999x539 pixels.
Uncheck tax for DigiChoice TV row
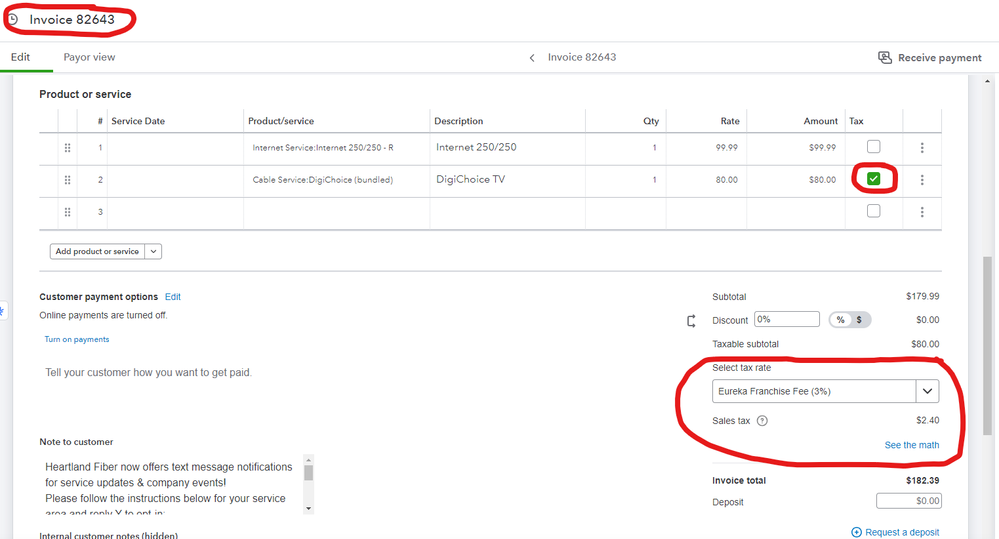click(874, 179)
